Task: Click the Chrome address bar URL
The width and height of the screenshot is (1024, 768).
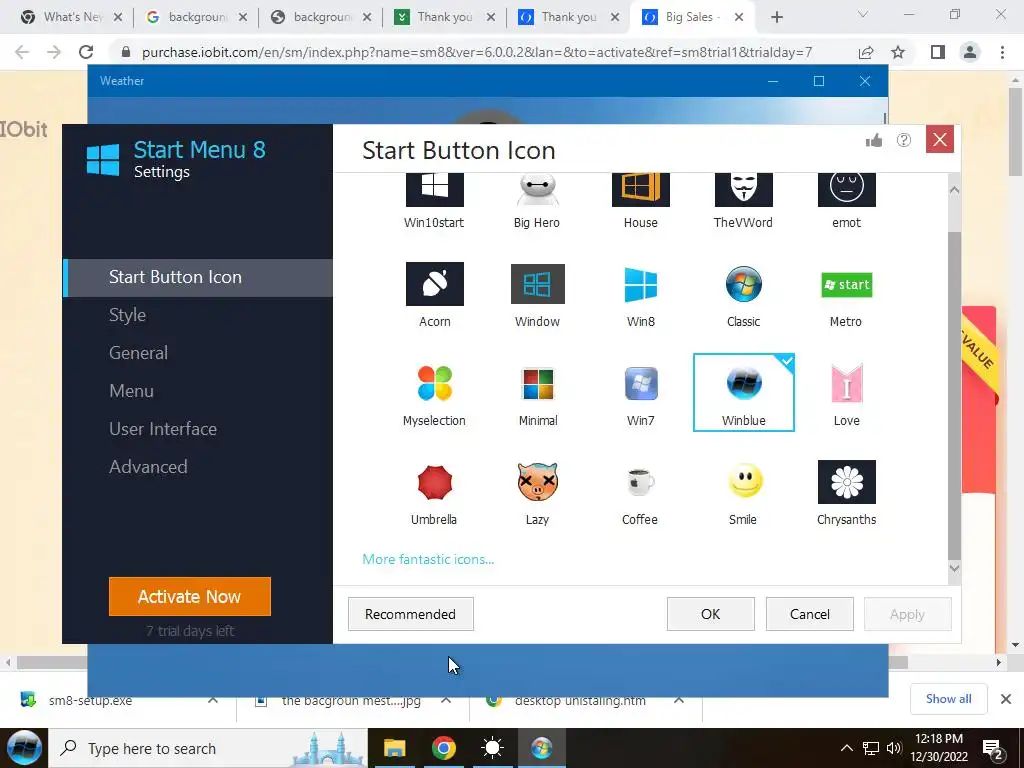Action: click(477, 52)
